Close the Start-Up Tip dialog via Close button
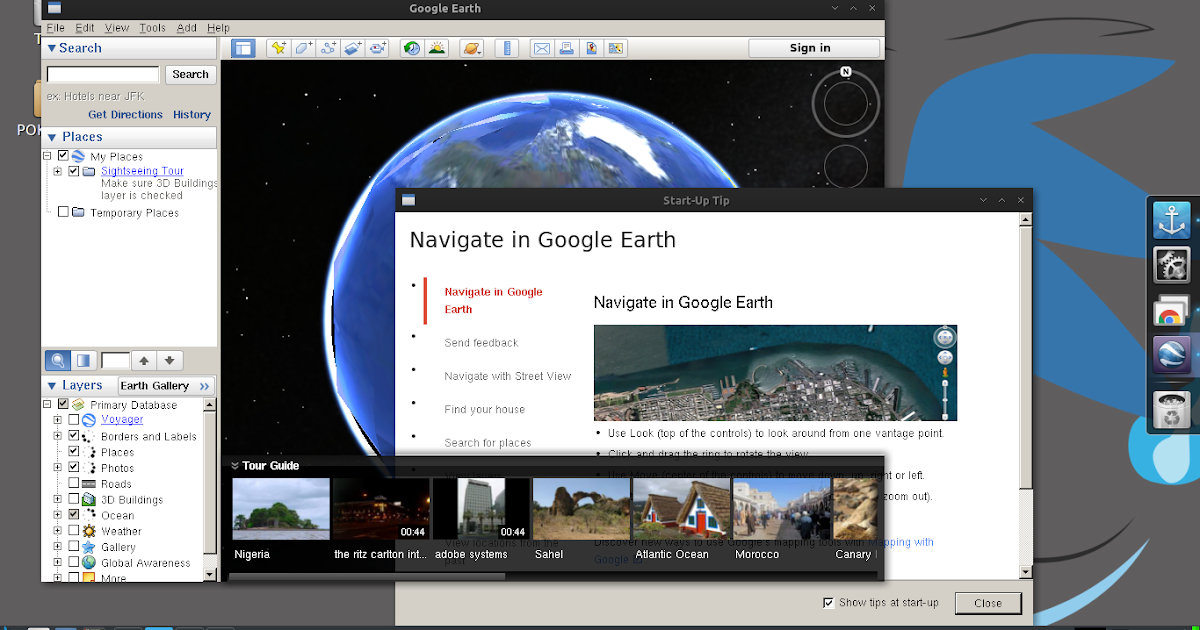Screen dimensions: 1200x630 (988, 603)
